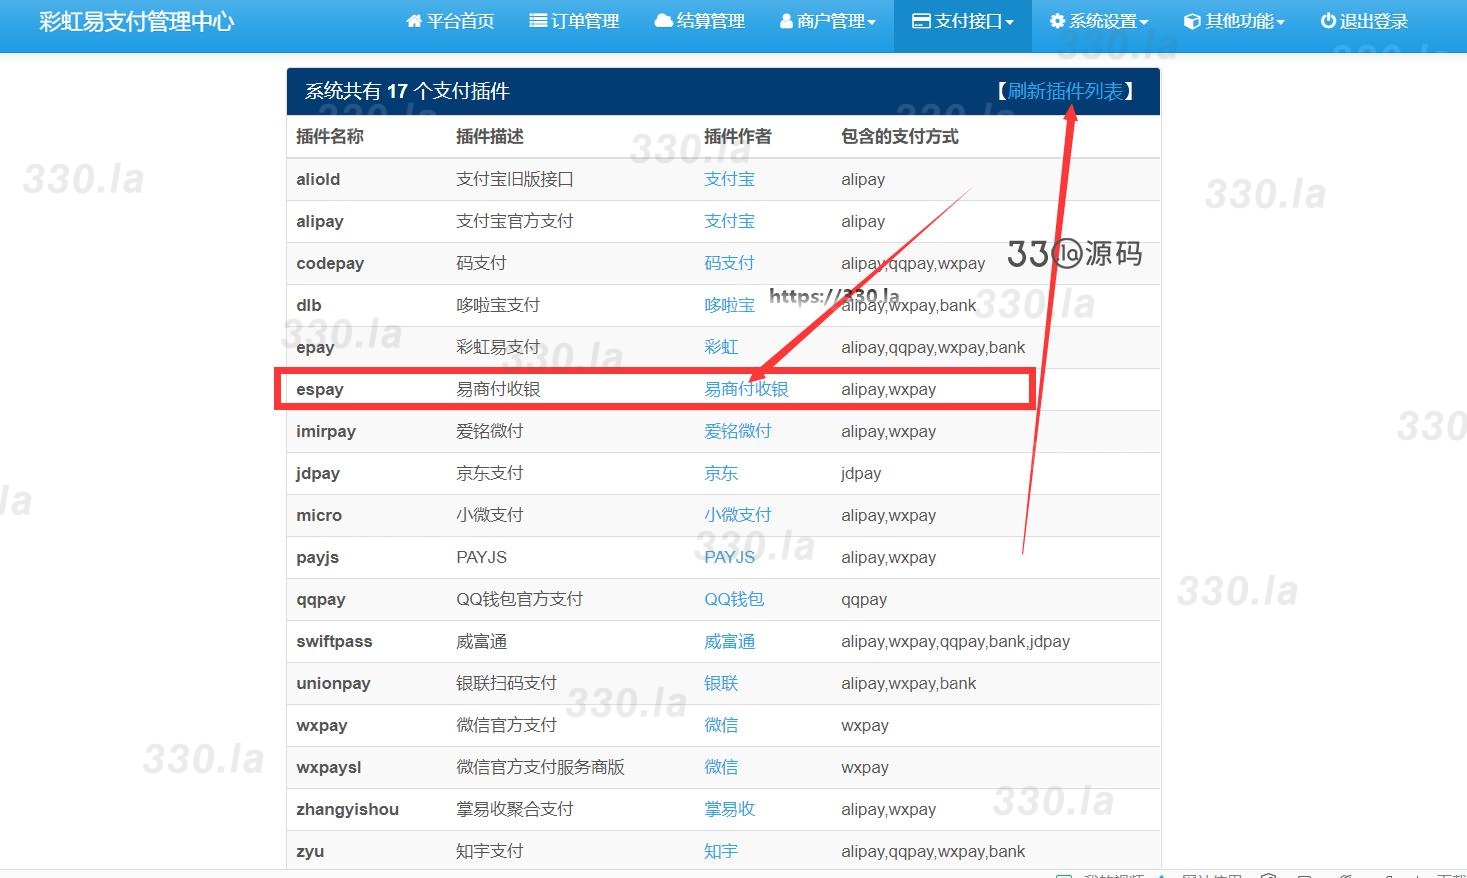1467x878 pixels.
Task: Select the payjs plugin name
Action: point(318,557)
